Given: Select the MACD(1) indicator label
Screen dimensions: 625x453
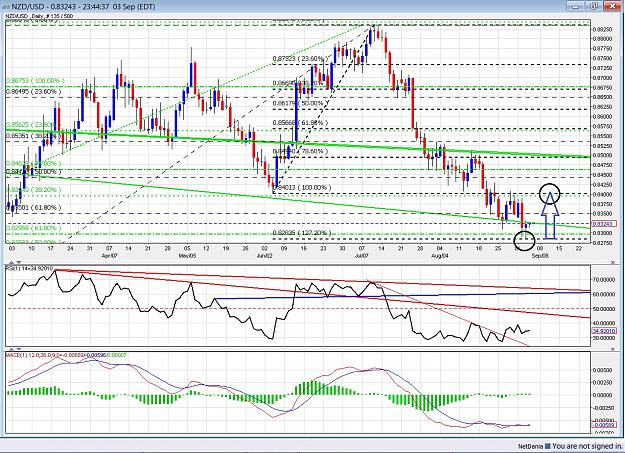Looking at the screenshot, I should point(66,355).
